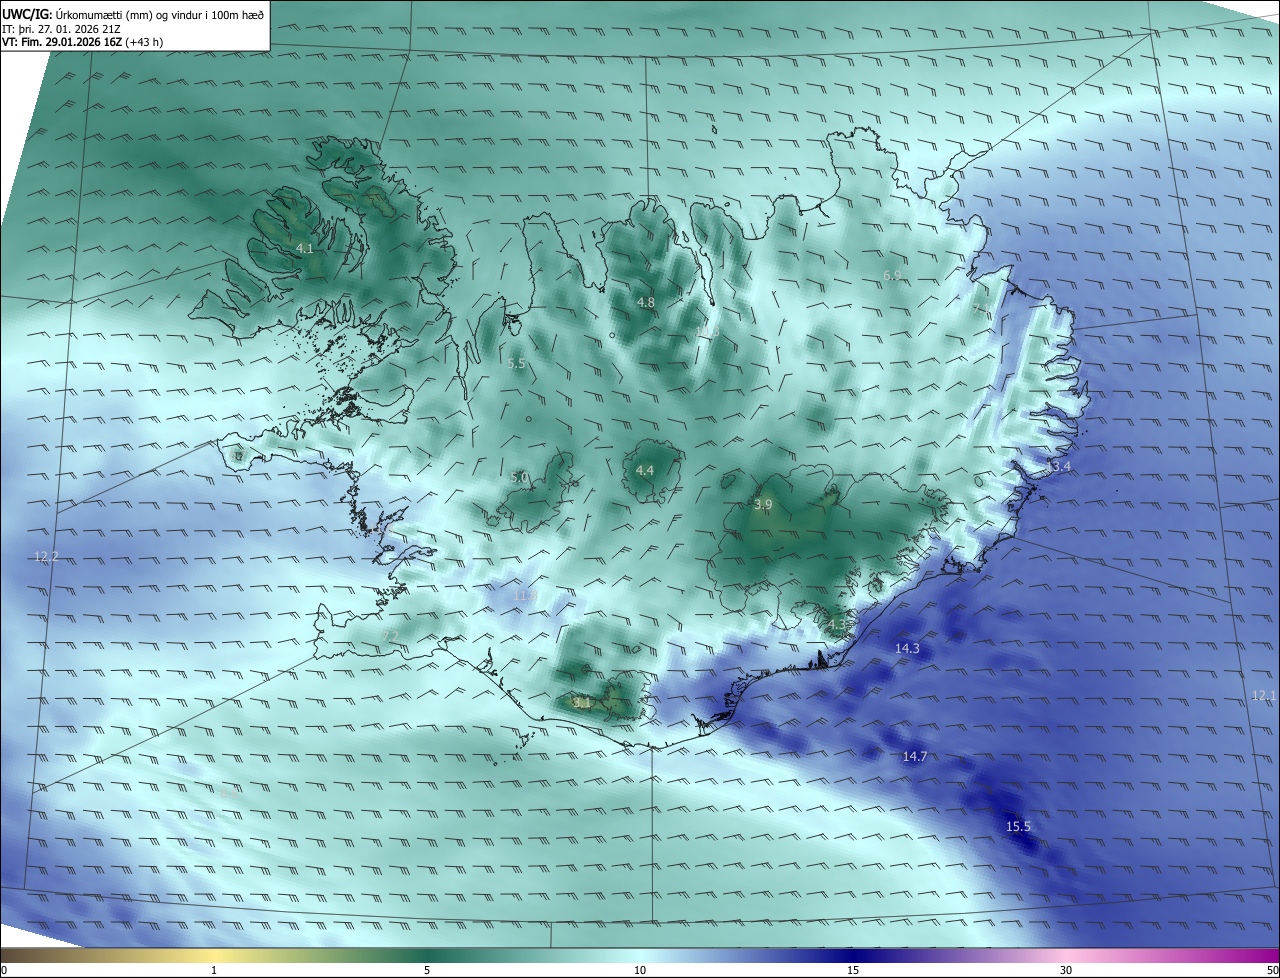Viewport: 1280px width, 978px height.
Task: Click the 13.4 value by the east fjords
Action: point(1058,467)
